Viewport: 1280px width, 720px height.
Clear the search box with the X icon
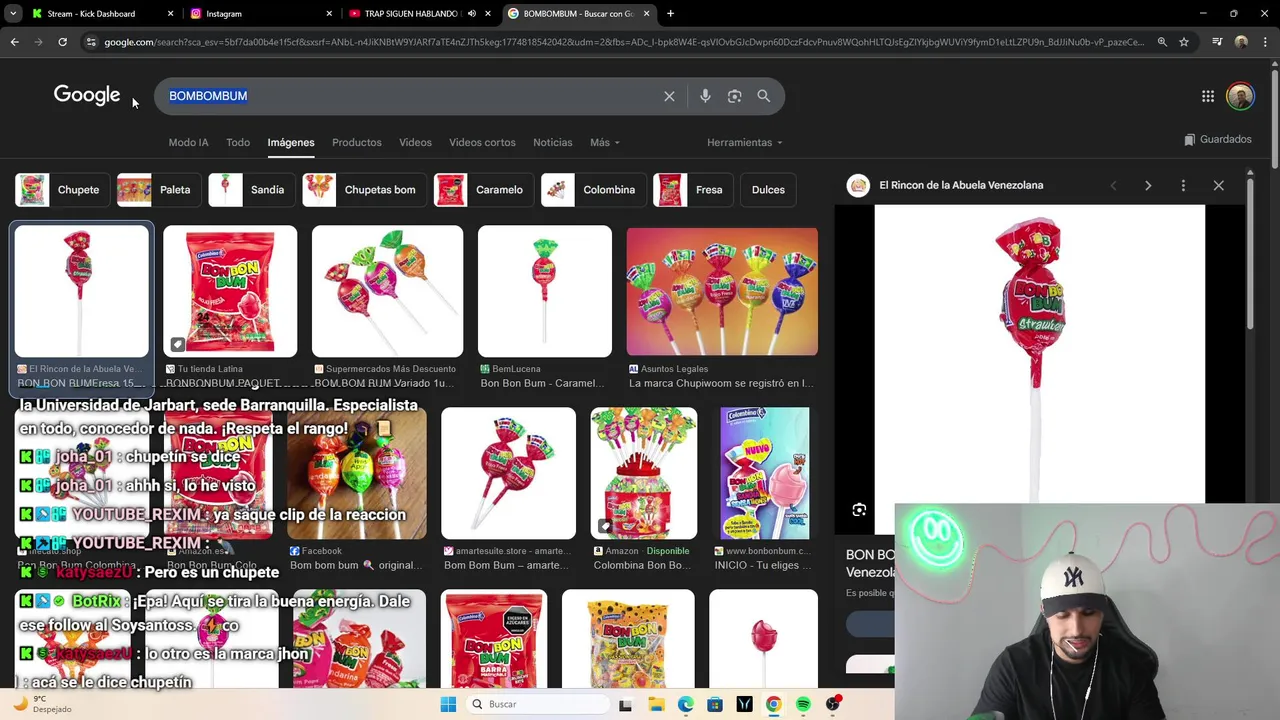click(669, 96)
